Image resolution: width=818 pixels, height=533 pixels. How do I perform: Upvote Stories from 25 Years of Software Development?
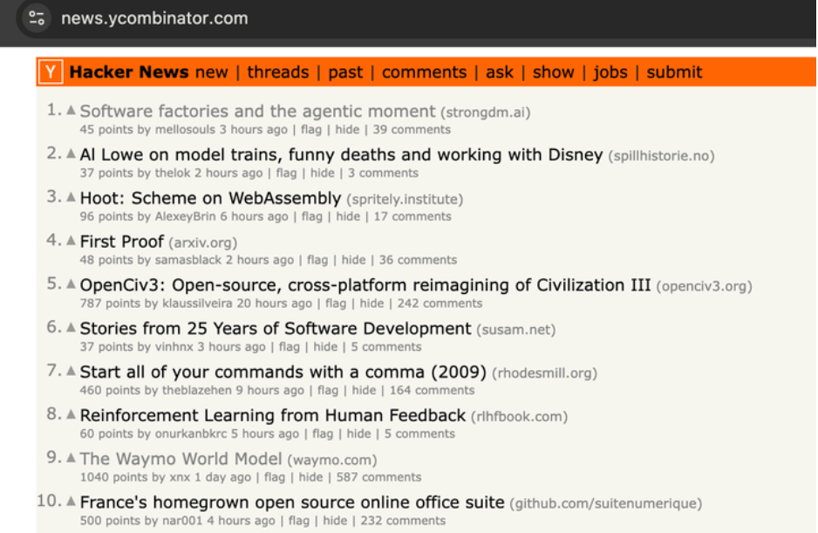pos(71,328)
